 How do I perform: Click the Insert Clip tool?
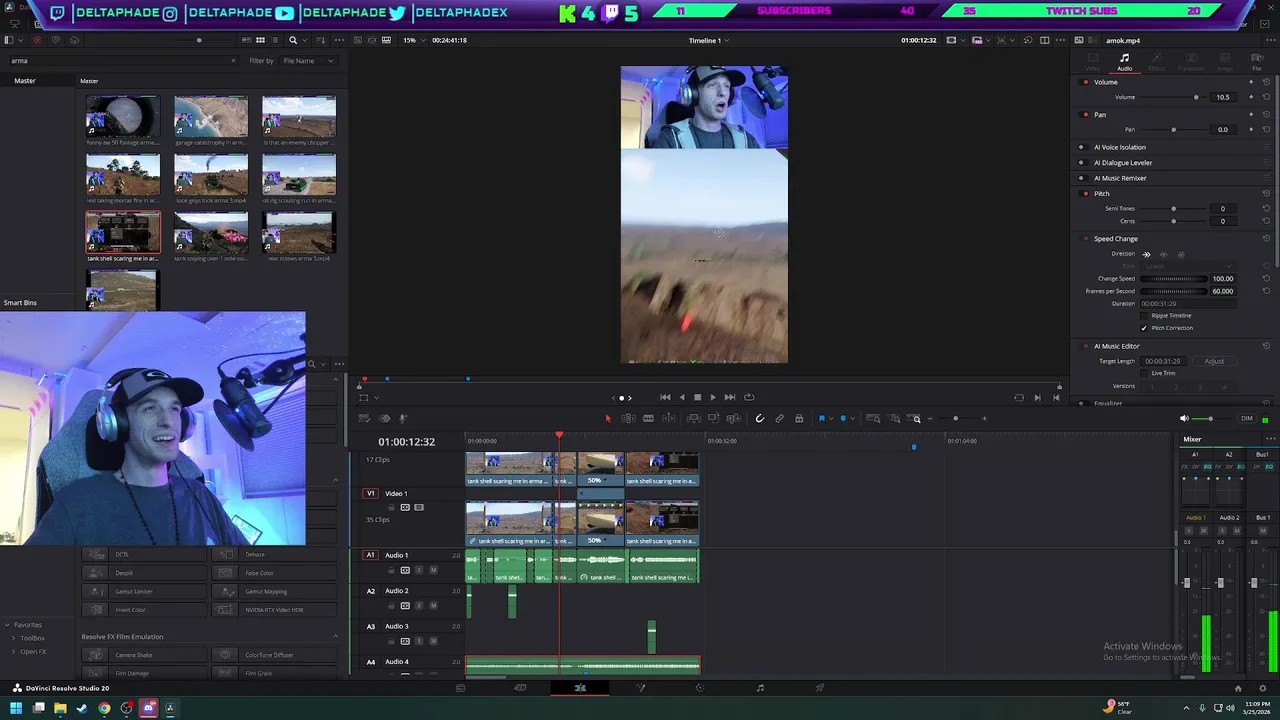tap(693, 418)
